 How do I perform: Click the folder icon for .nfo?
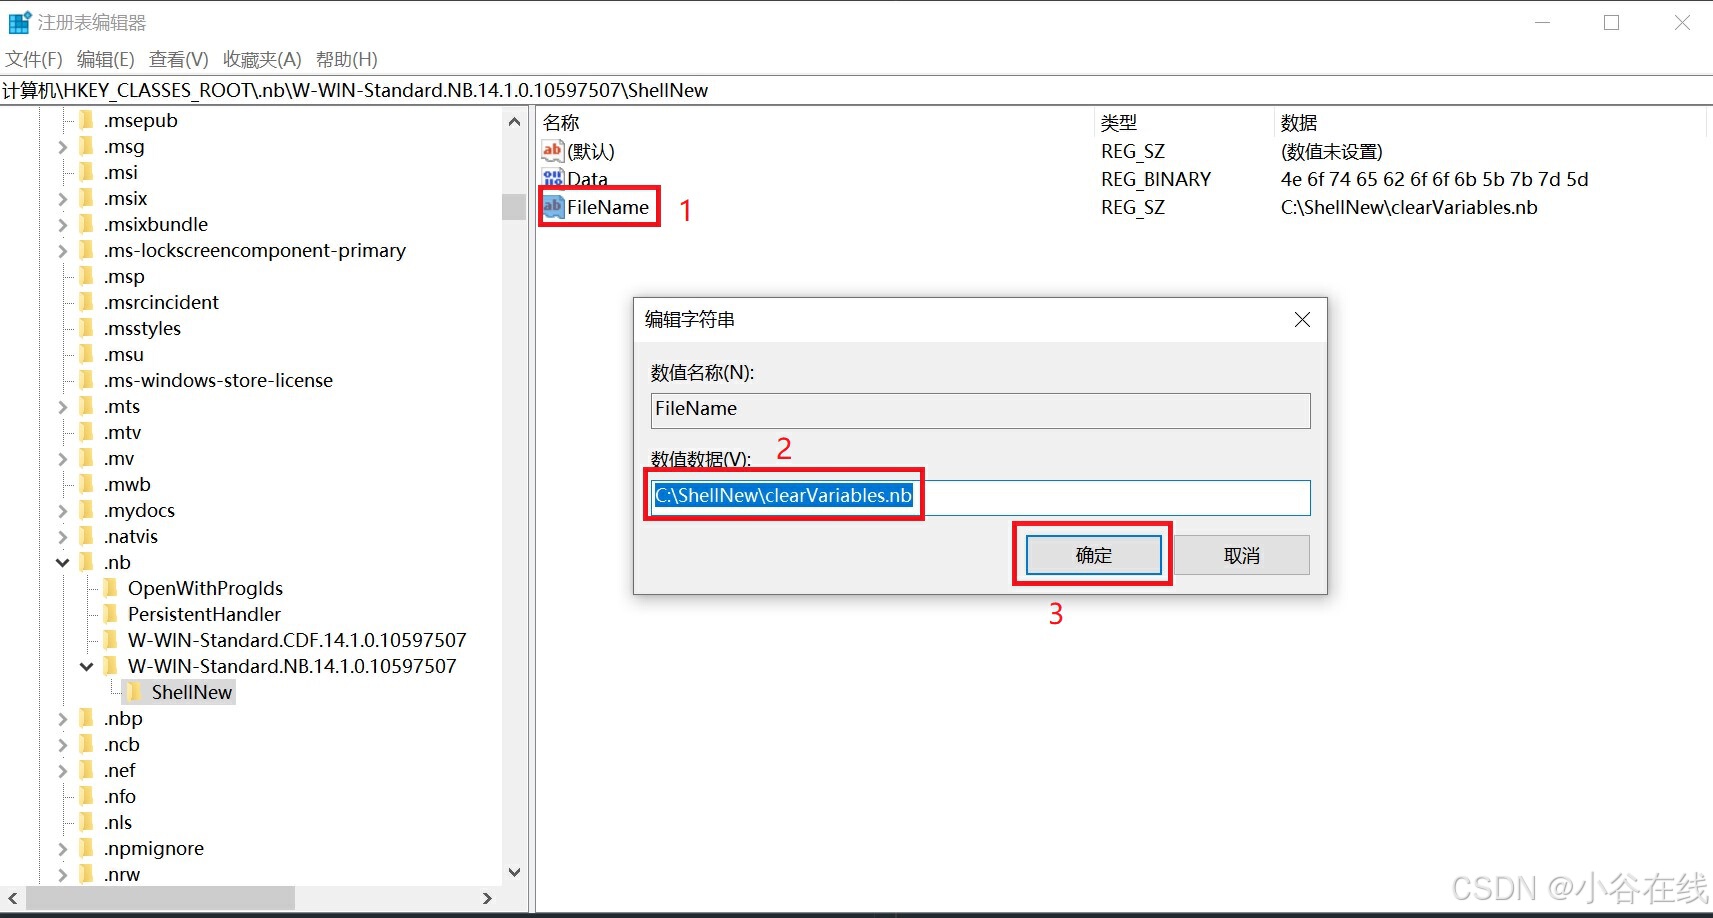[88, 796]
